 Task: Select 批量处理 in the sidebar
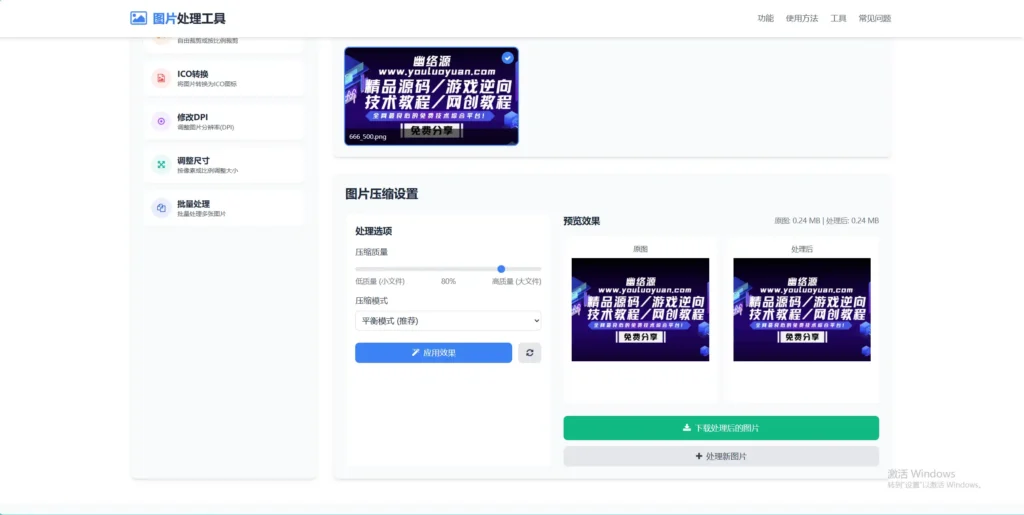pos(224,208)
